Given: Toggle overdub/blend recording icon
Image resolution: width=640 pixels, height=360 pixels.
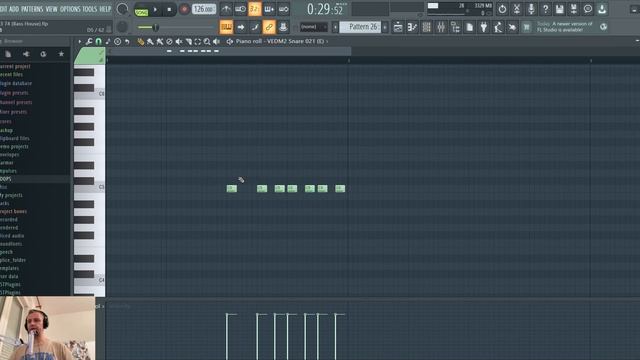Looking at the screenshot, I should (269, 9).
